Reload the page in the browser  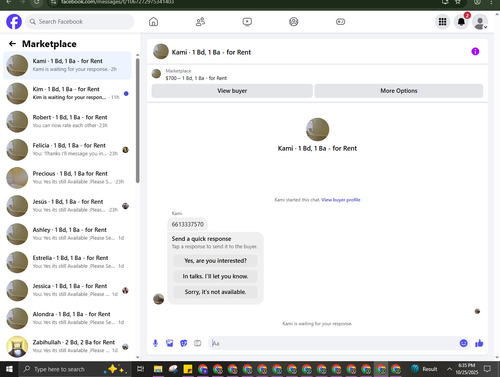[36, 2]
